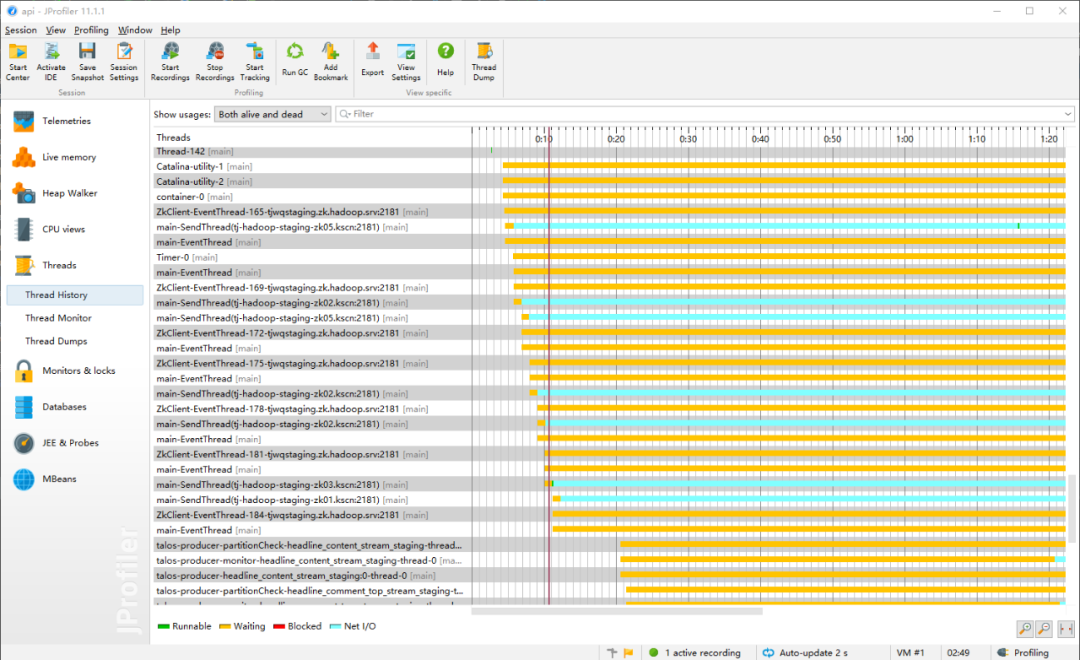Click Activate IDE toolbar icon
1080x660 pixels.
coord(51,61)
